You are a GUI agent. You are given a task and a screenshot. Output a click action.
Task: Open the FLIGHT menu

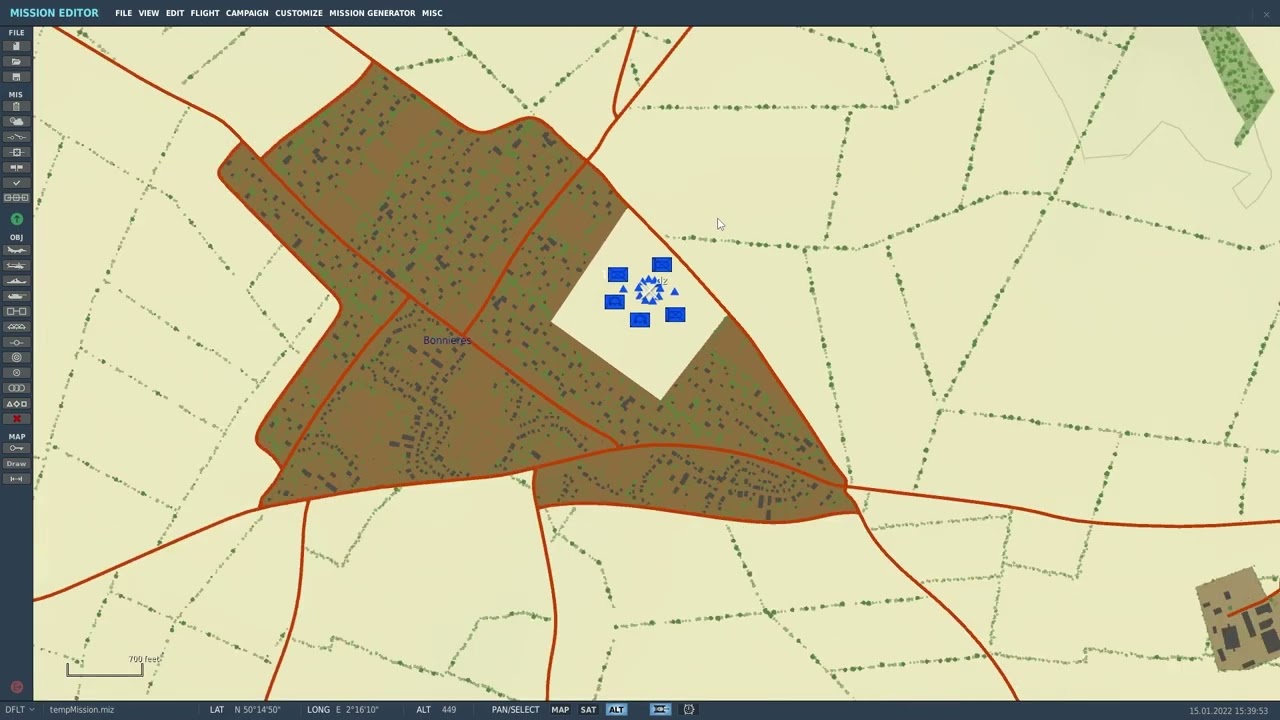(x=205, y=13)
